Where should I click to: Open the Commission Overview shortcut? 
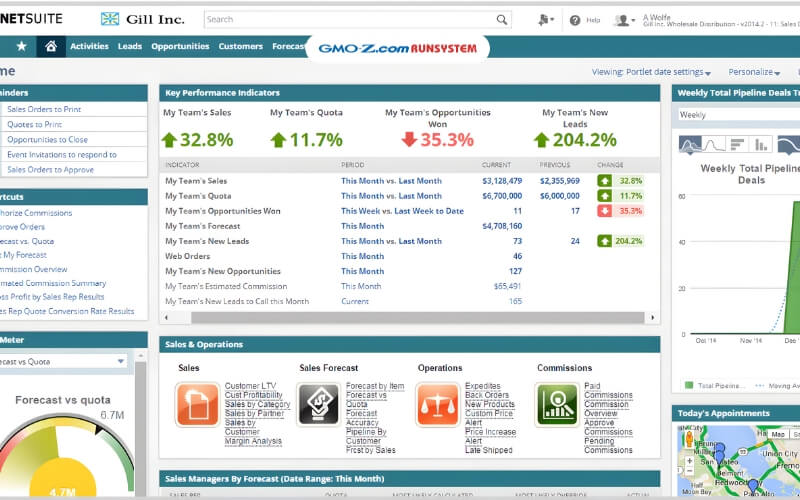coord(34,269)
